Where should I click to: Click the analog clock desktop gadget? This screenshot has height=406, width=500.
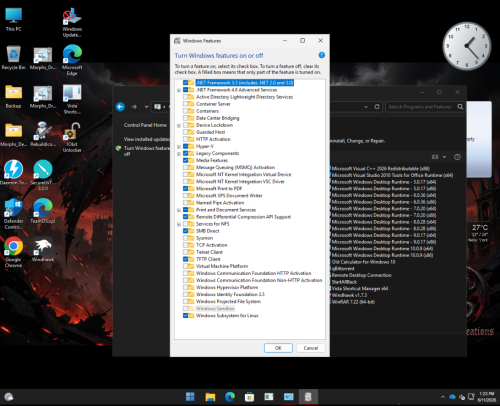[x=467, y=46]
